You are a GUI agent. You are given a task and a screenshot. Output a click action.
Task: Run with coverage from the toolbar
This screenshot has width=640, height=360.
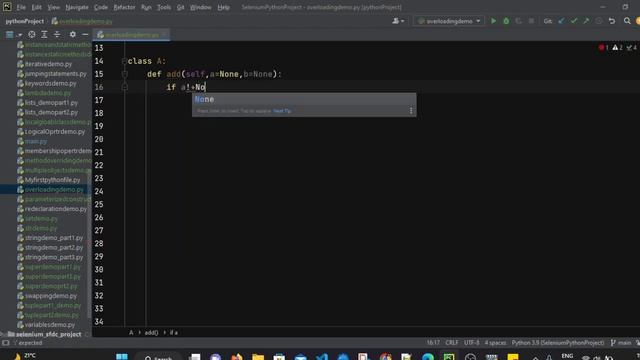(518, 21)
